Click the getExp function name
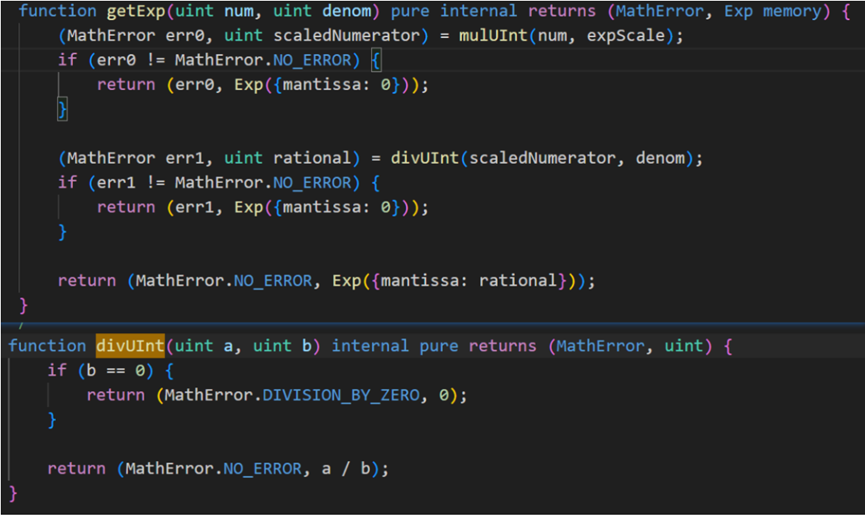Viewport: 865px width, 517px height. (x=135, y=11)
